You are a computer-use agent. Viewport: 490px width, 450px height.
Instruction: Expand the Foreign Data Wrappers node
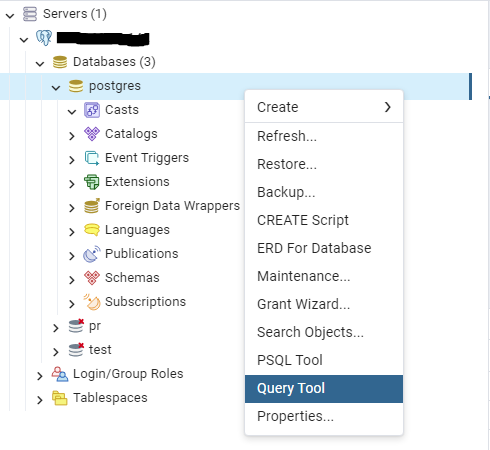pyautogui.click(x=72, y=208)
